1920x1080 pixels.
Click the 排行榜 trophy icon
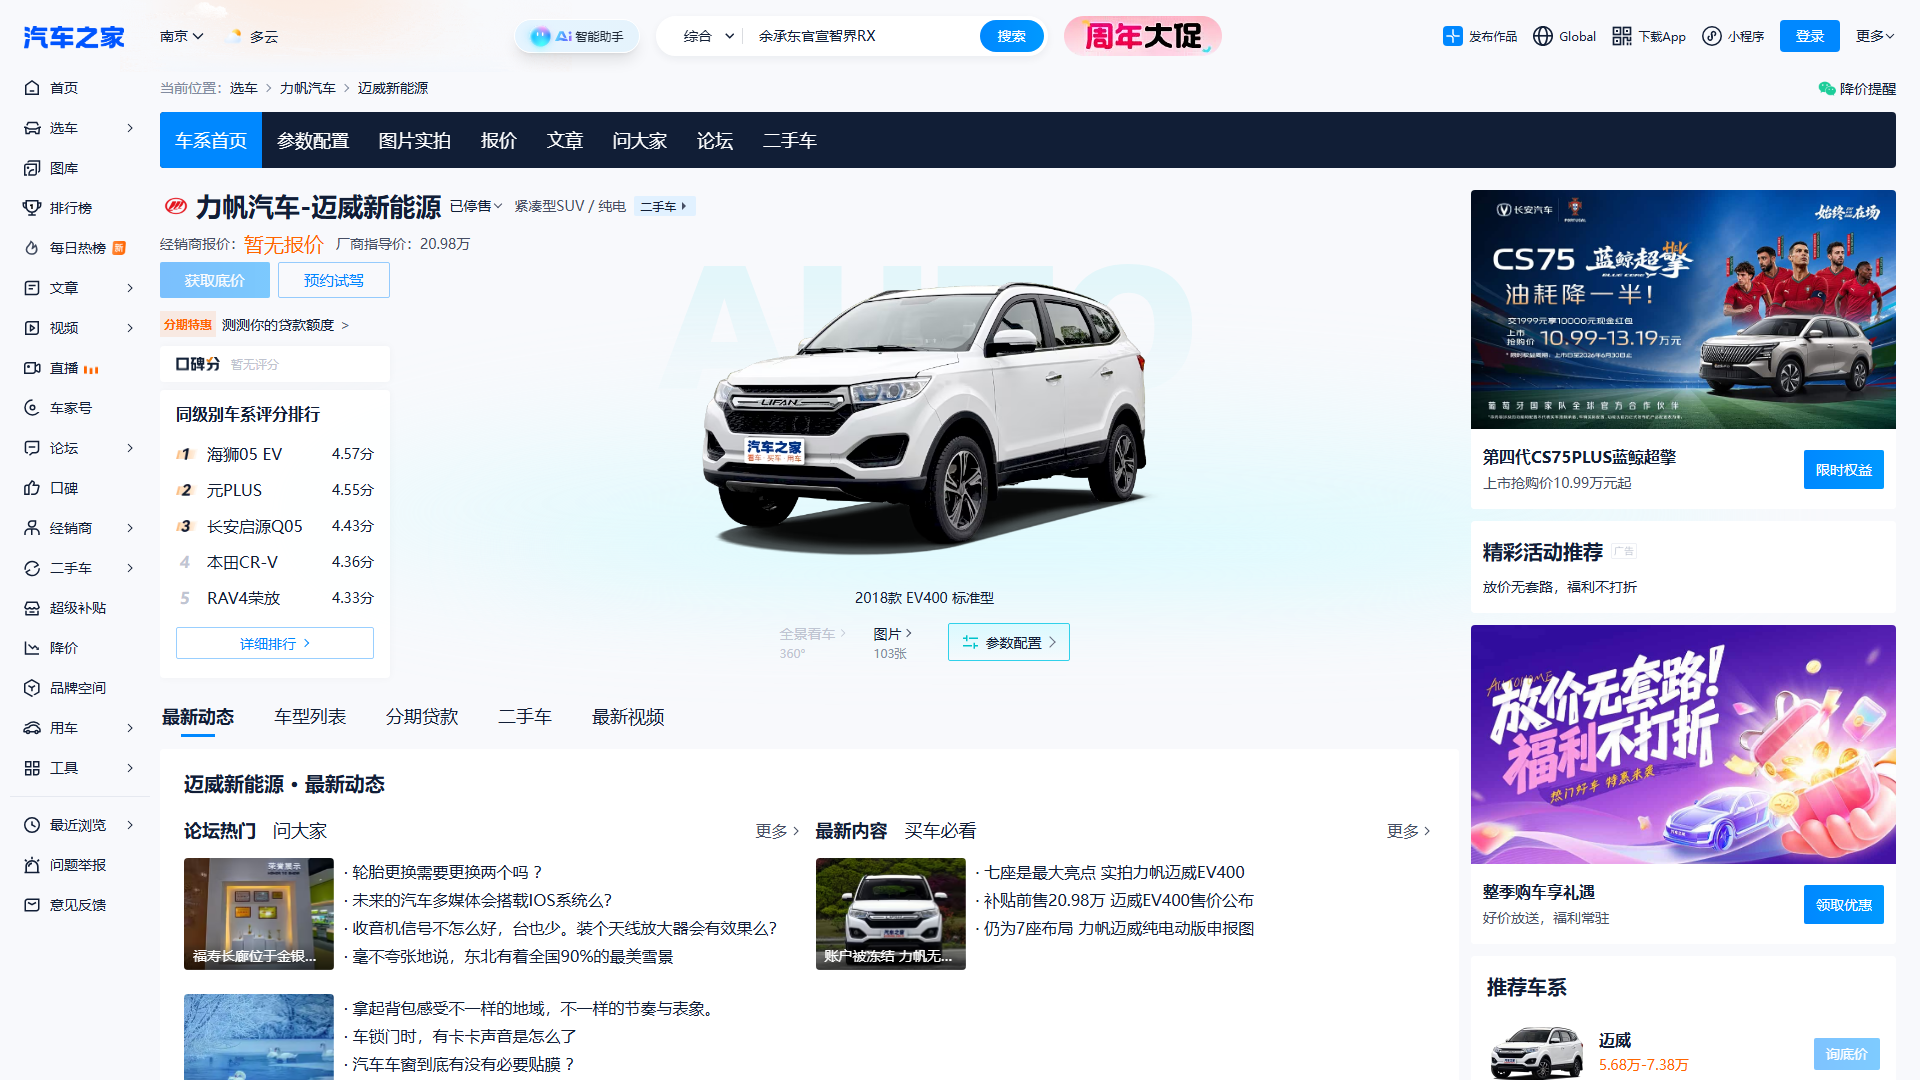tap(32, 208)
